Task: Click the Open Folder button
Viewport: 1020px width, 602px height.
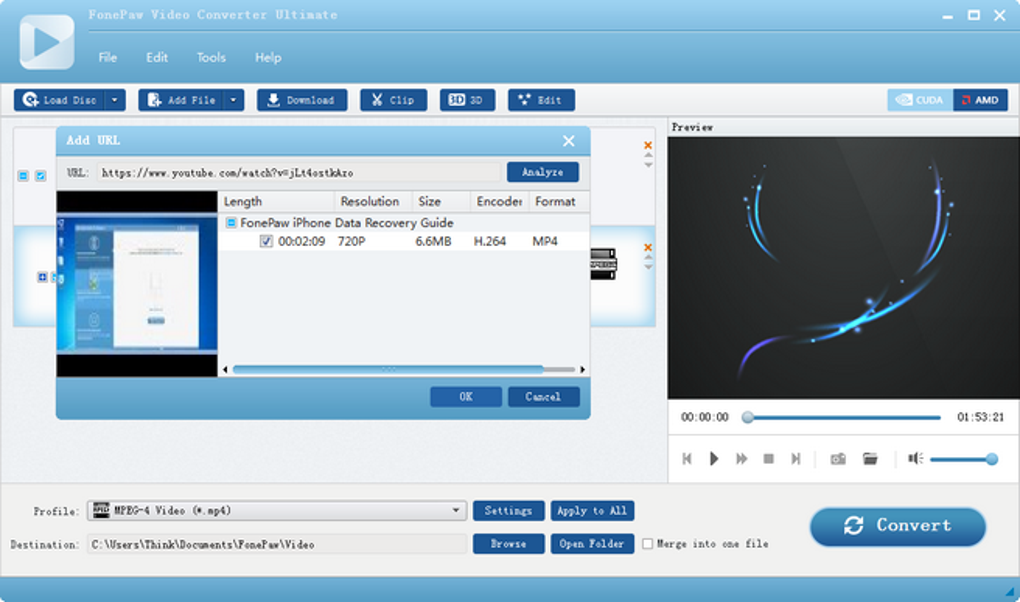Action: [592, 544]
